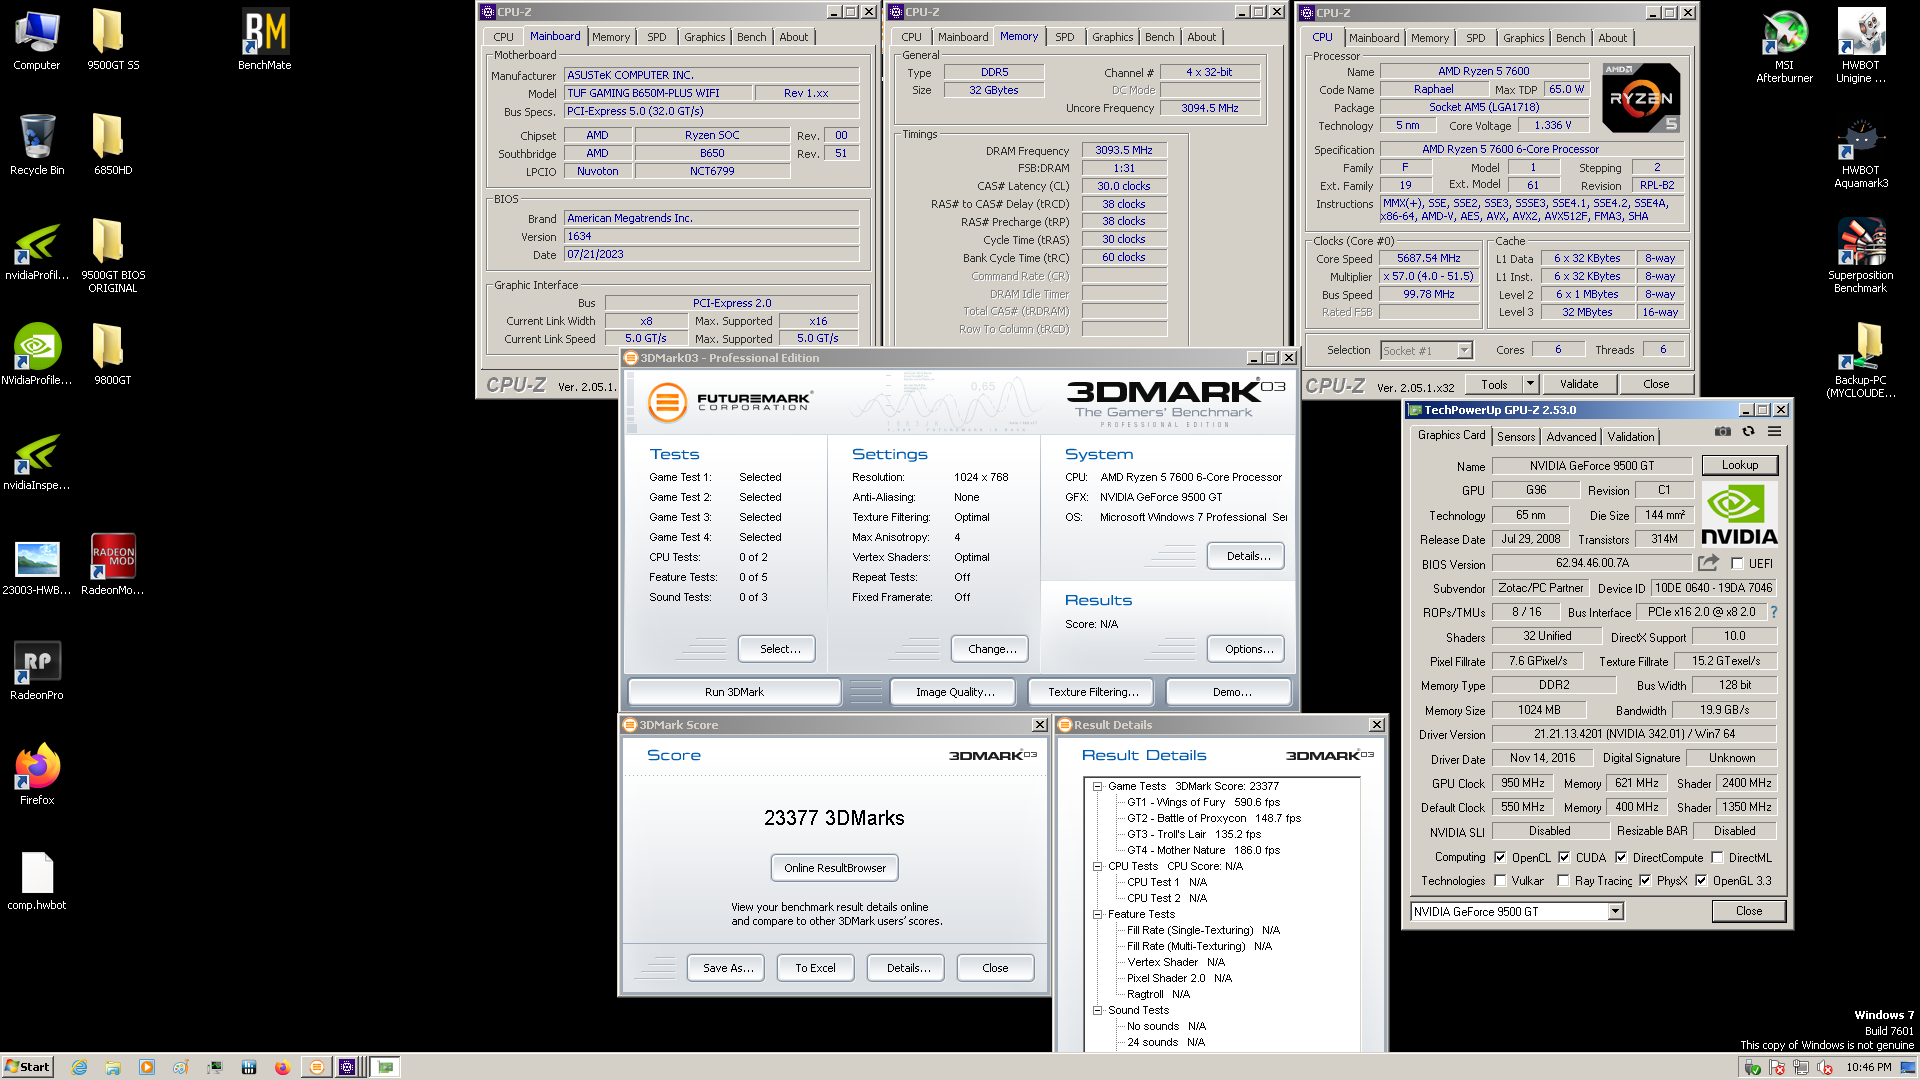Image resolution: width=1920 pixels, height=1080 pixels.
Task: Open the Superposition Benchmark desktop icon
Action: 1860,256
